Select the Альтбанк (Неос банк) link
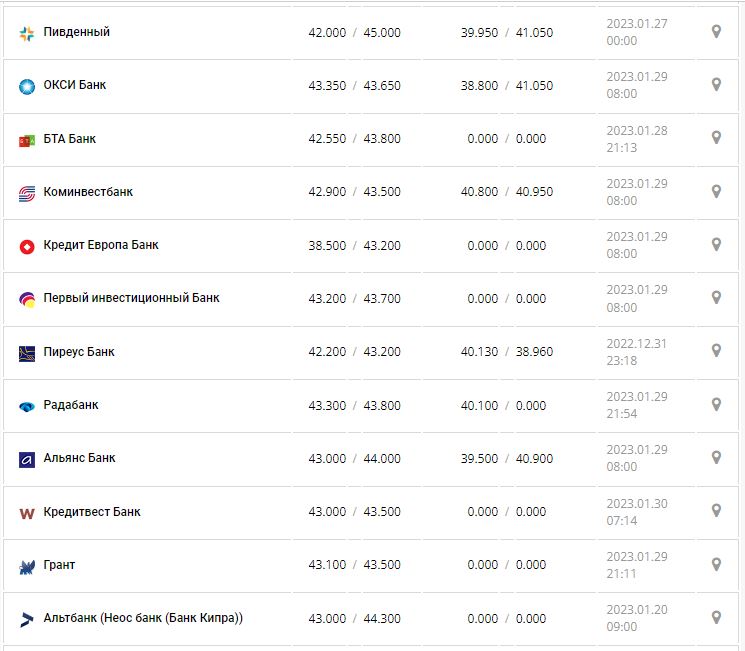Viewport: 745px width, 651px height. 143,618
